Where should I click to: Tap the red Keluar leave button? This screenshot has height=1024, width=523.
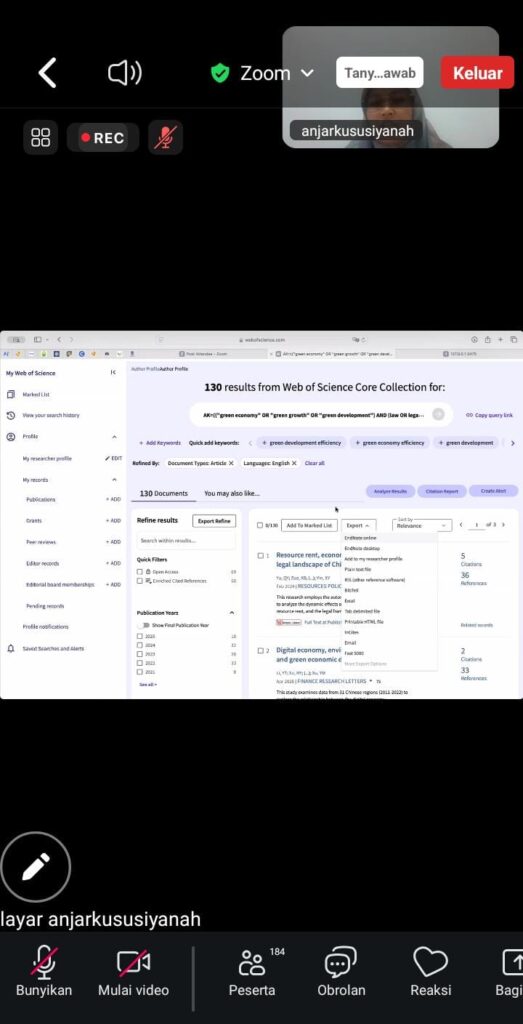click(x=478, y=72)
